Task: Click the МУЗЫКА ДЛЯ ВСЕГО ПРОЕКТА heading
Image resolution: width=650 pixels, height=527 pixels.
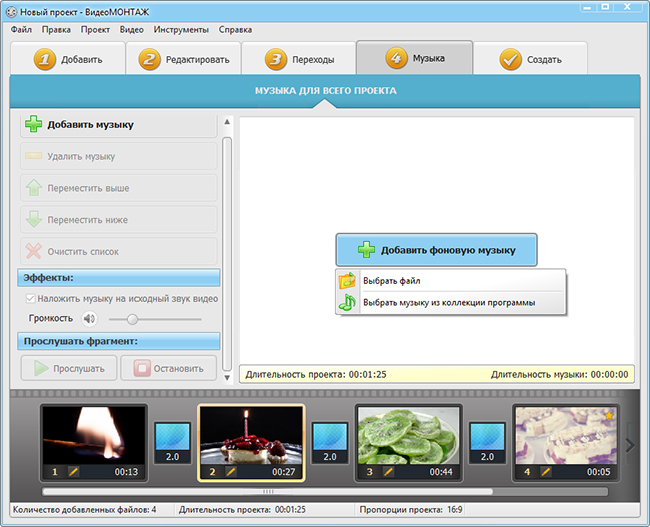Action: click(325, 90)
